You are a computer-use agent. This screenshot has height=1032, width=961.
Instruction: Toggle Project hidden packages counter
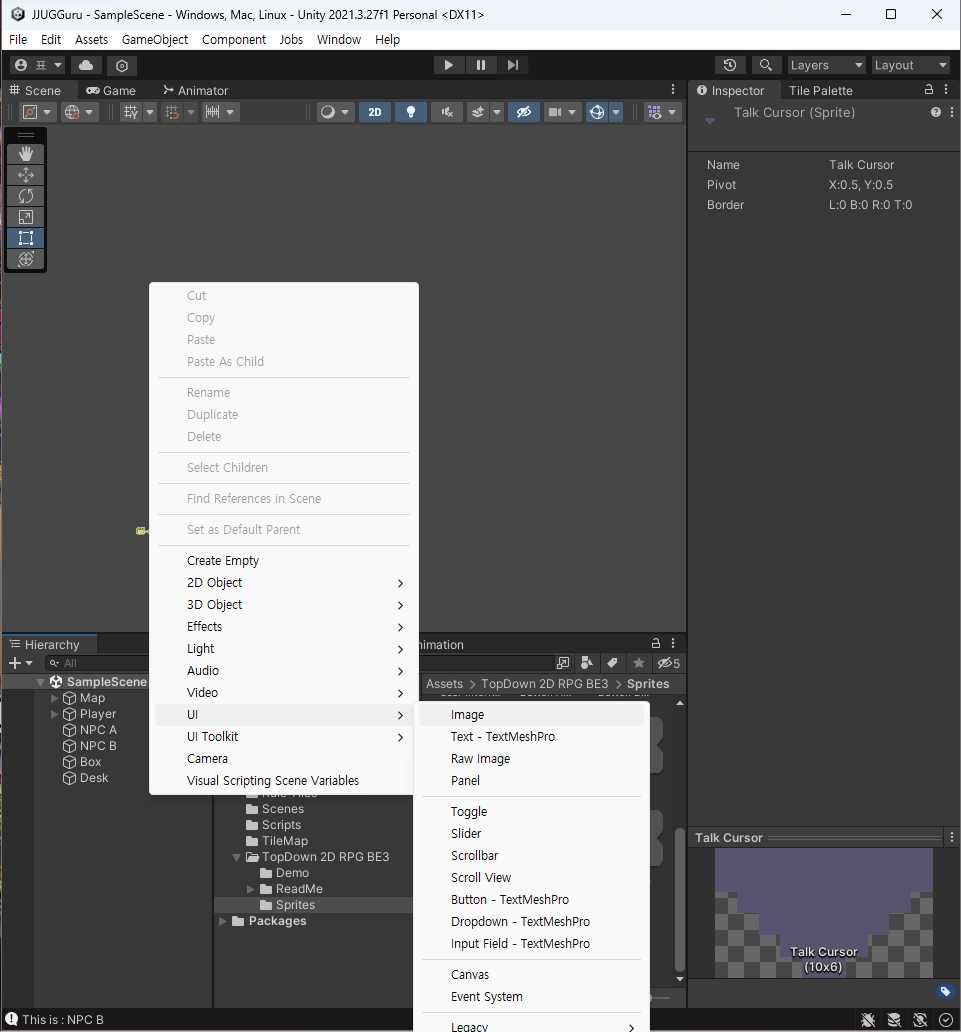tap(668, 663)
